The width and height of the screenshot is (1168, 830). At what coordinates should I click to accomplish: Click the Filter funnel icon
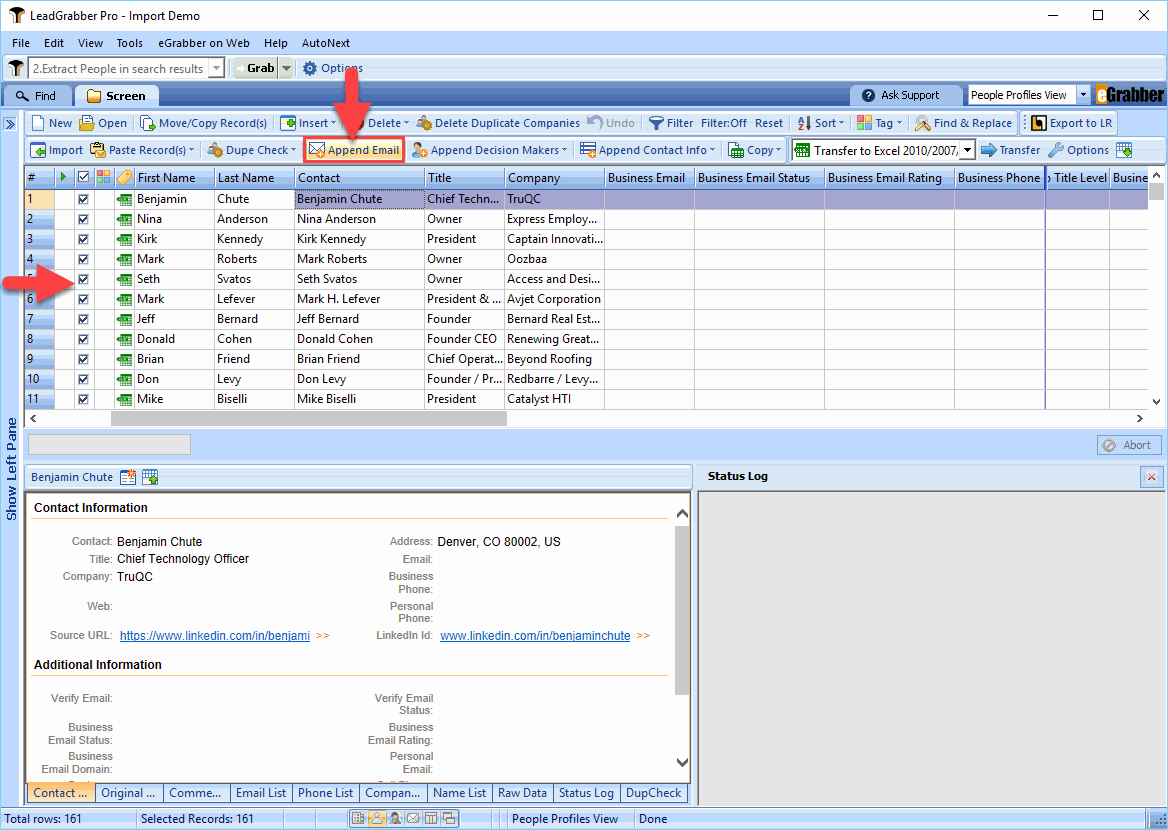656,123
